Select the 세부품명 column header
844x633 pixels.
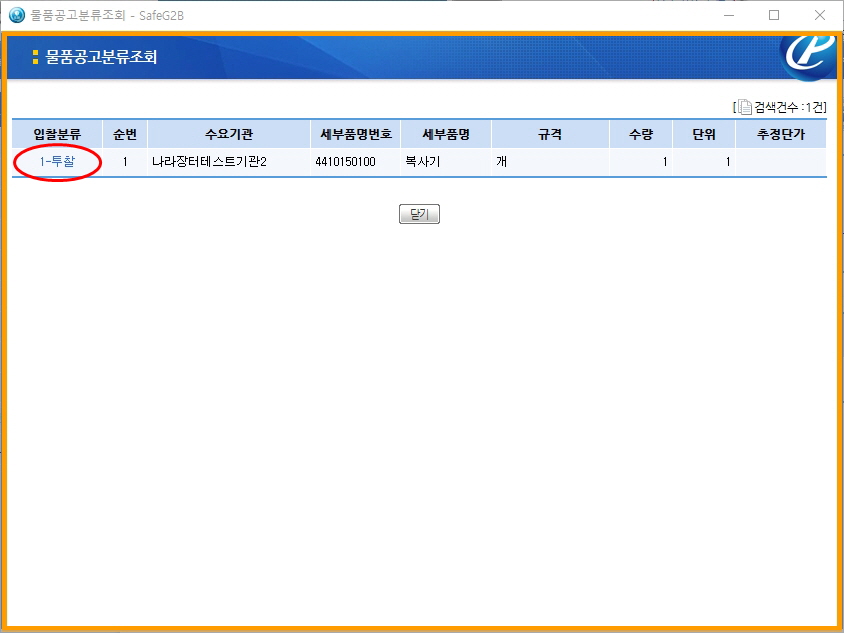(x=446, y=134)
